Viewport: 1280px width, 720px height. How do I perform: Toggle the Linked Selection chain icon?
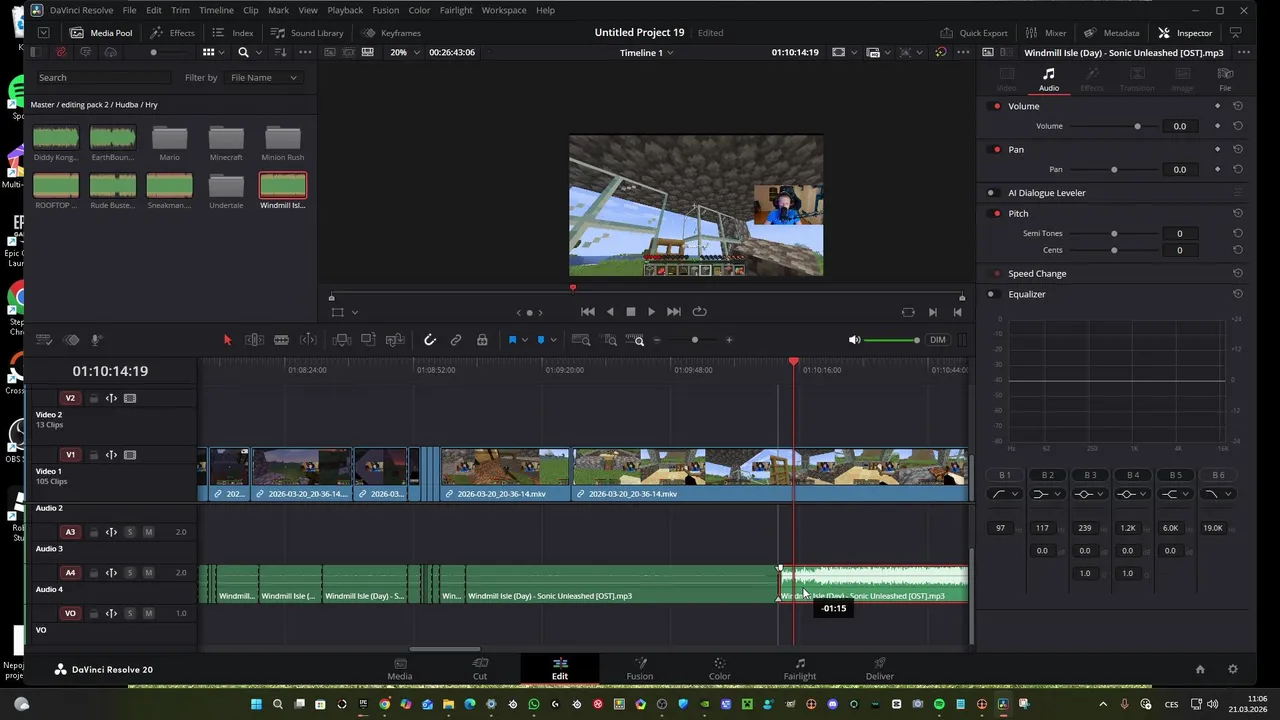(456, 340)
